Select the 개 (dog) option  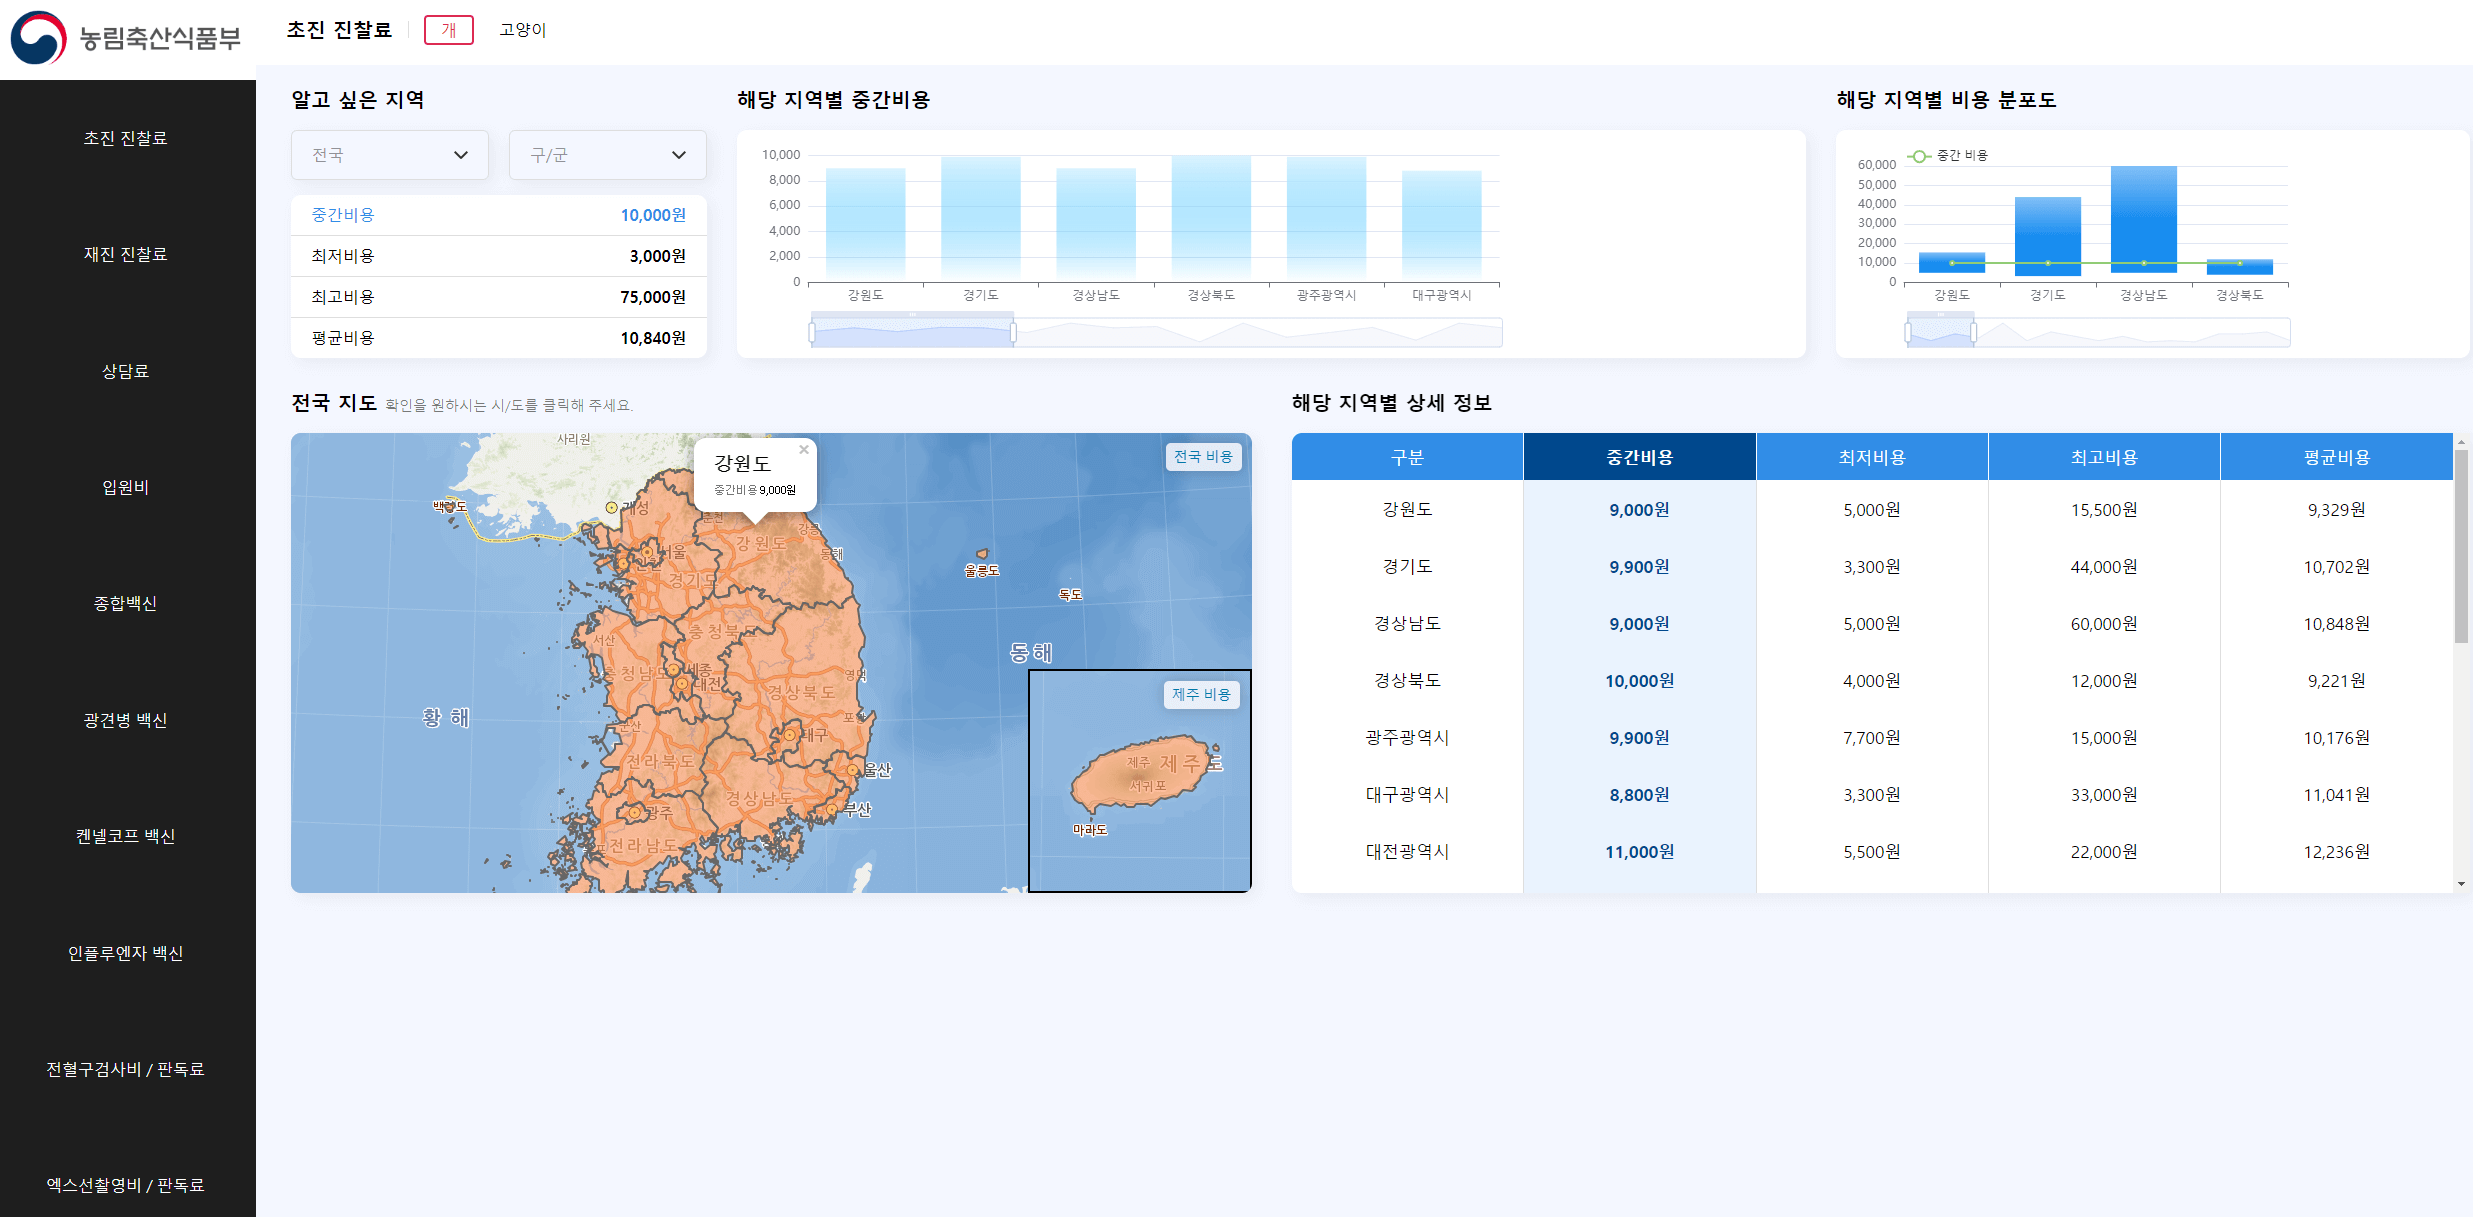click(449, 30)
